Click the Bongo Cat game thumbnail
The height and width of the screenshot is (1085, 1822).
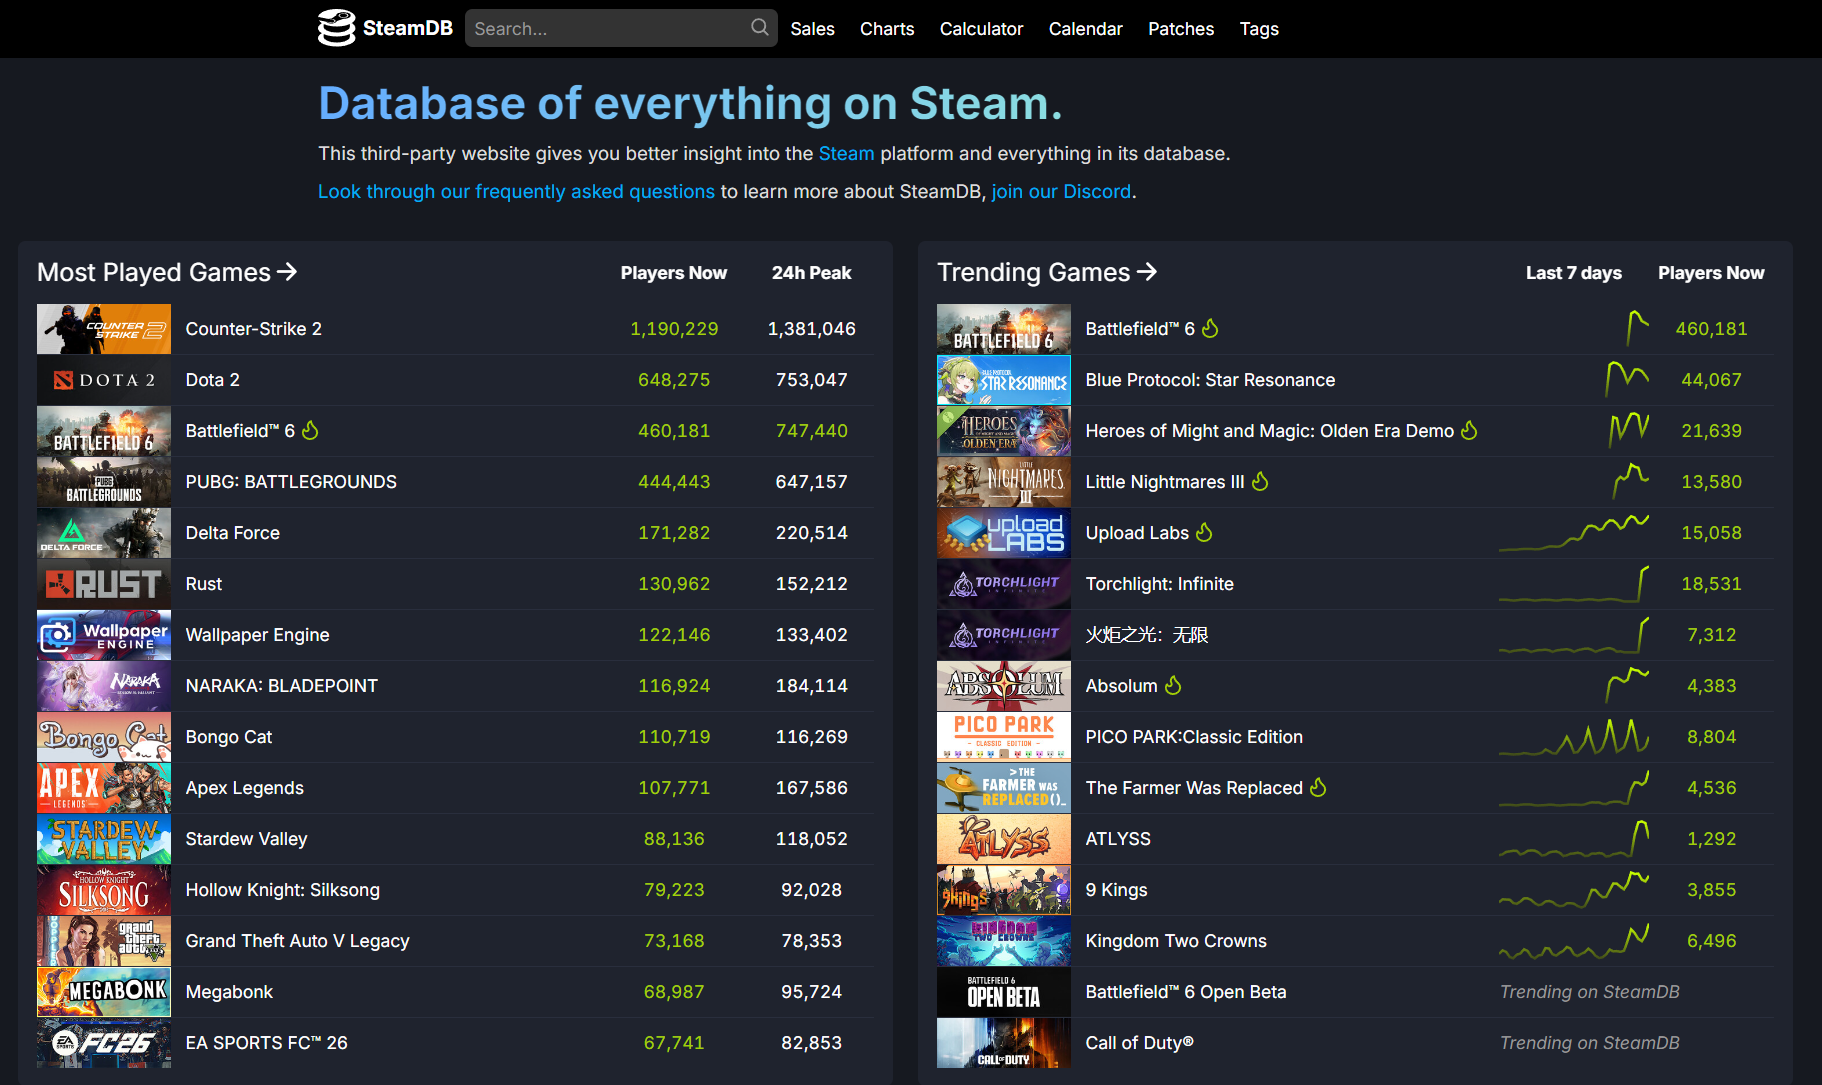(103, 736)
